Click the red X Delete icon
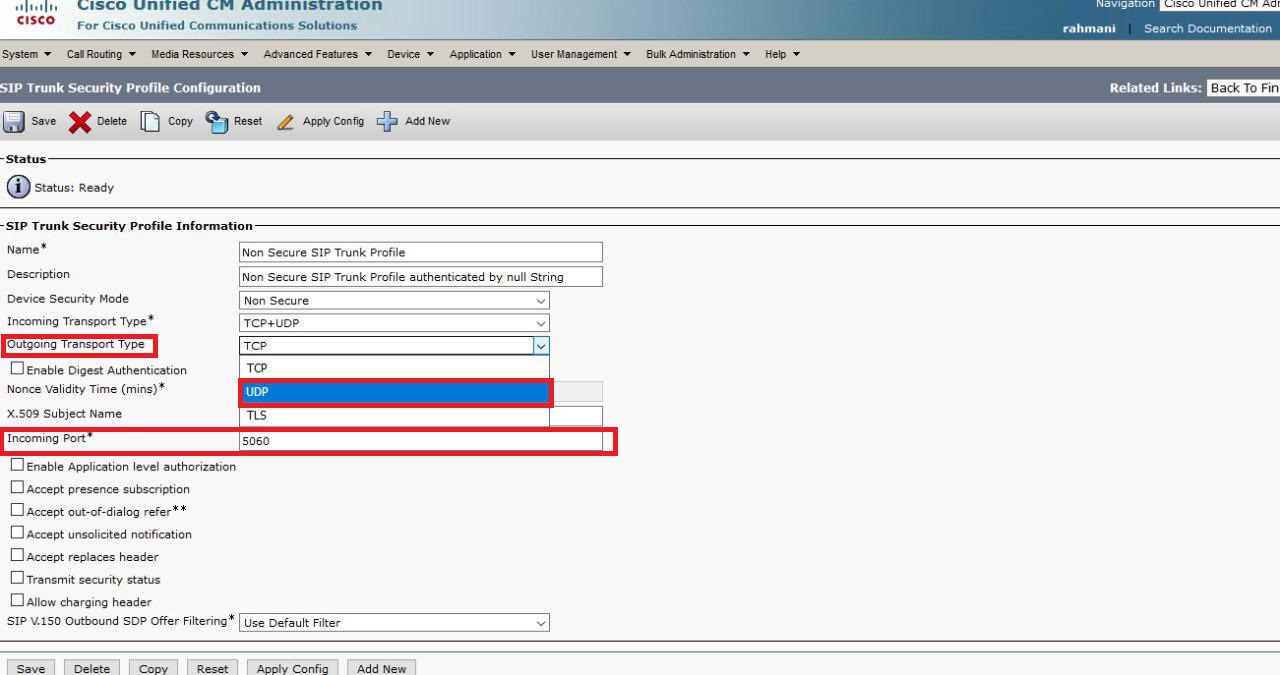The image size is (1280, 675). [80, 122]
